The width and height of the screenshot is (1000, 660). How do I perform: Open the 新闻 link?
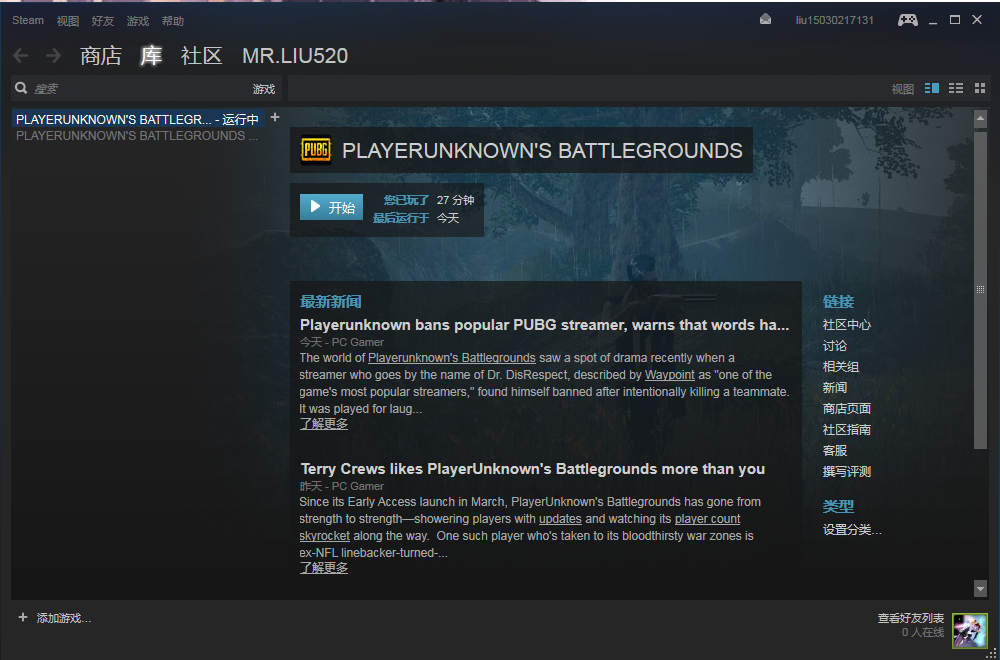point(835,388)
